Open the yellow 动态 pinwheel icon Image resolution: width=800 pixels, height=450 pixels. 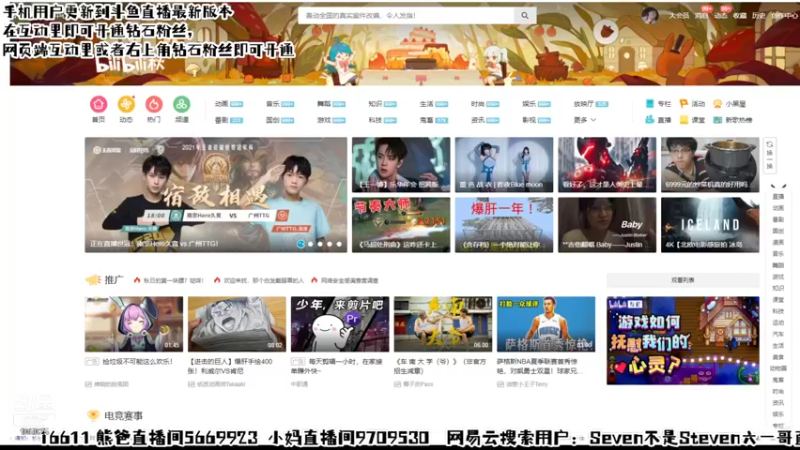click(126, 104)
